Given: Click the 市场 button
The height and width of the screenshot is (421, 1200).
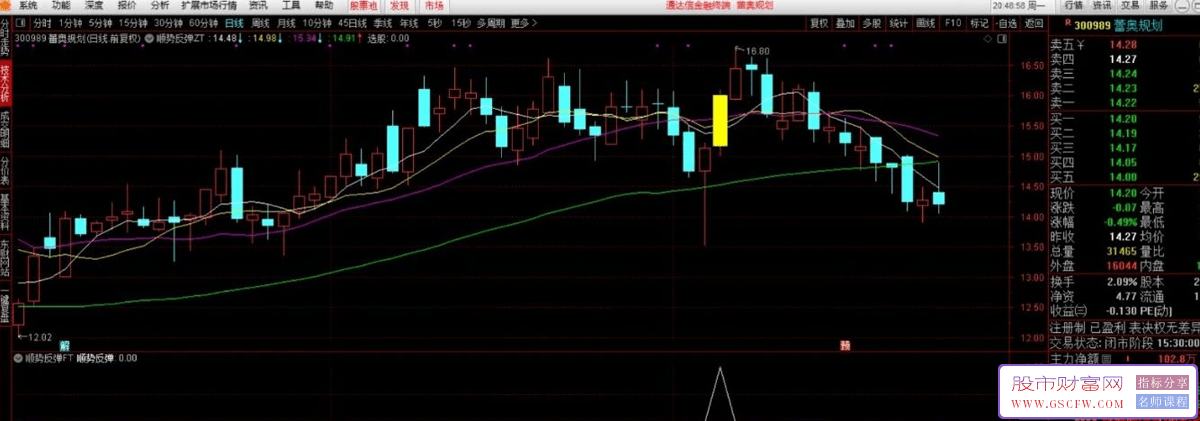Looking at the screenshot, I should (434, 5).
